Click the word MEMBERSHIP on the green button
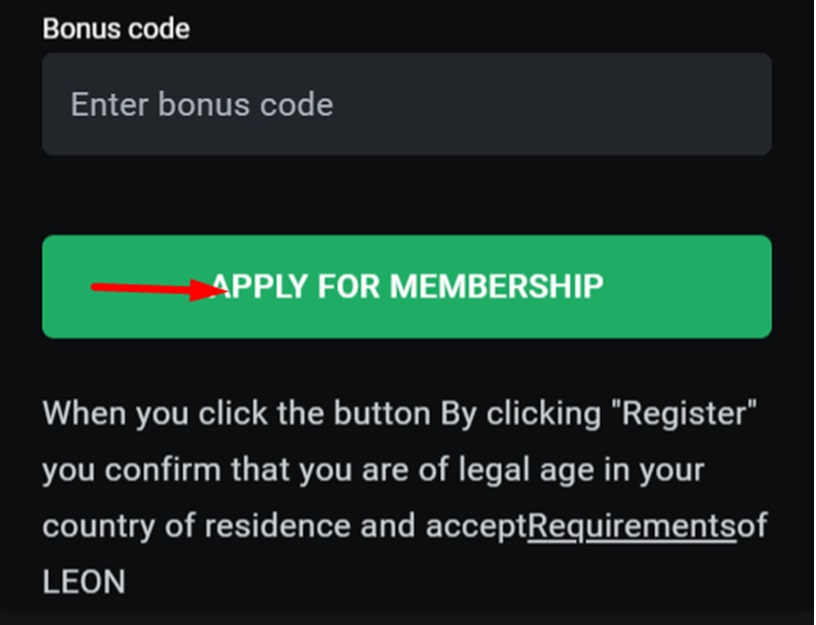This screenshot has width=816, height=625. pyautogui.click(x=496, y=287)
